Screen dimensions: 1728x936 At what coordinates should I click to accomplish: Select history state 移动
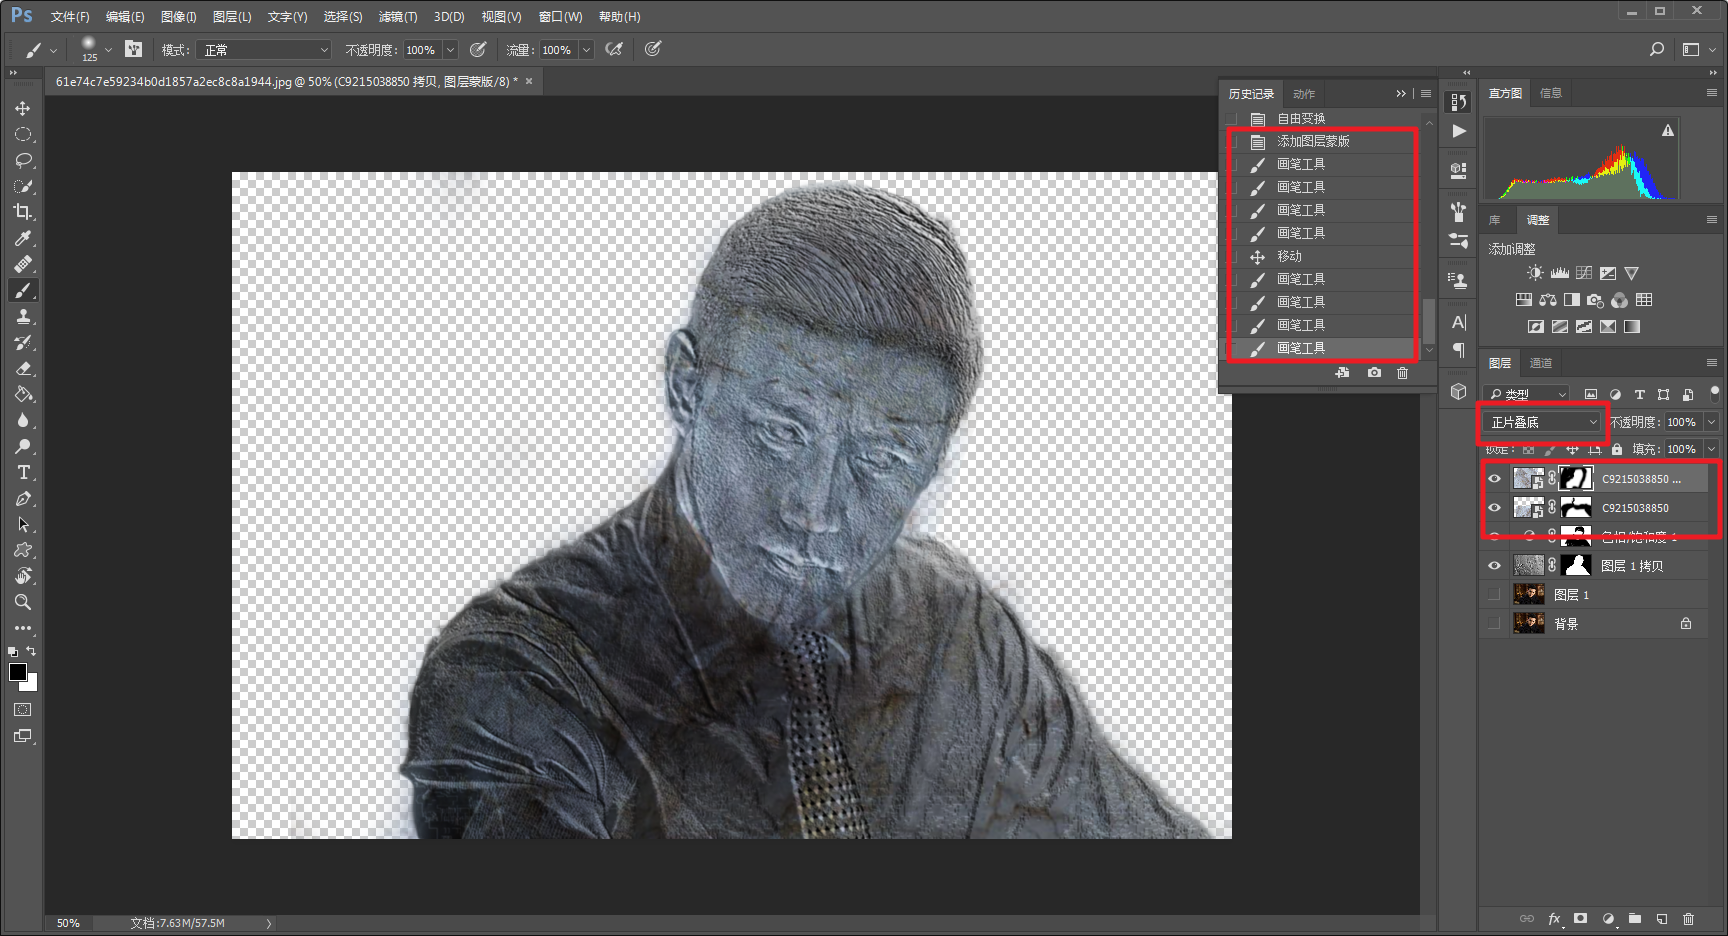1320,256
